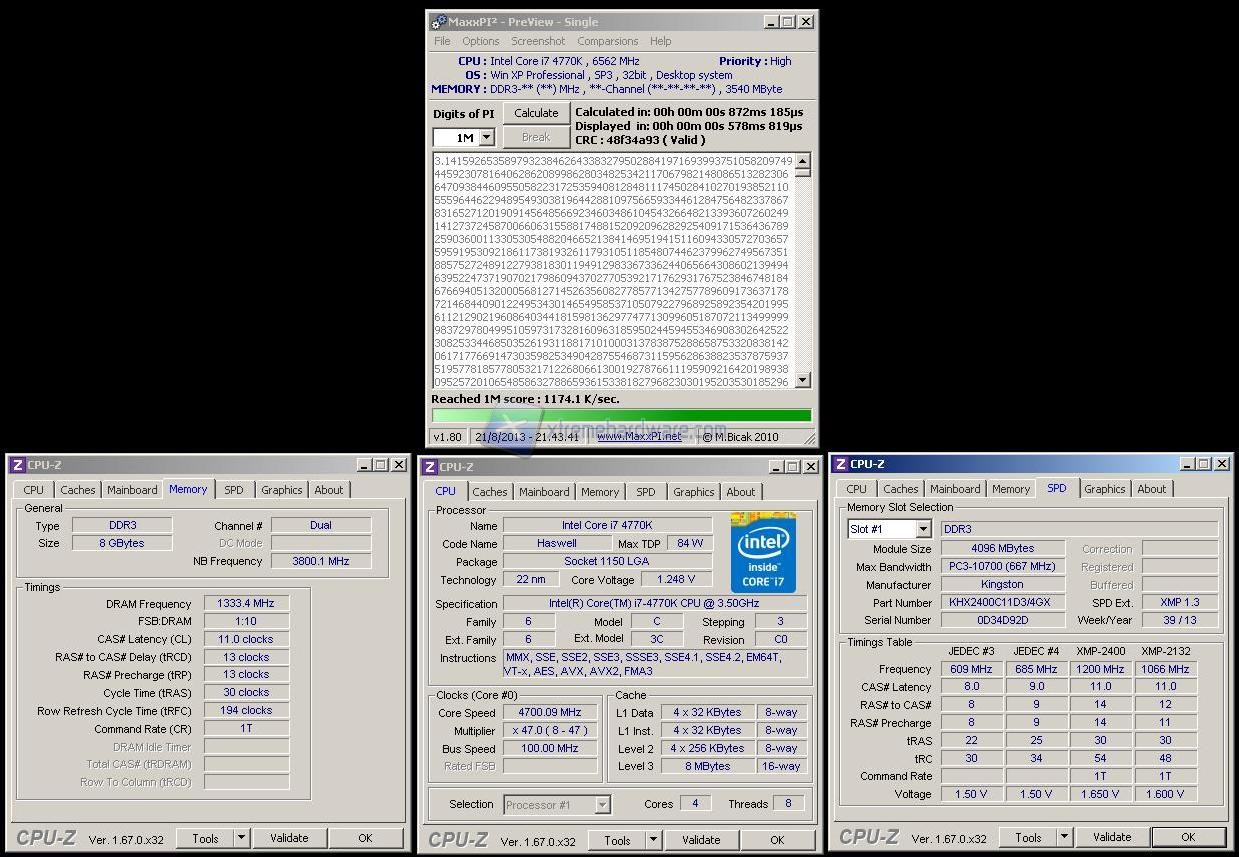Viewport: 1239px width, 857px height.
Task: Expand the Slot #1 memory slot dropdown
Action: [922, 529]
